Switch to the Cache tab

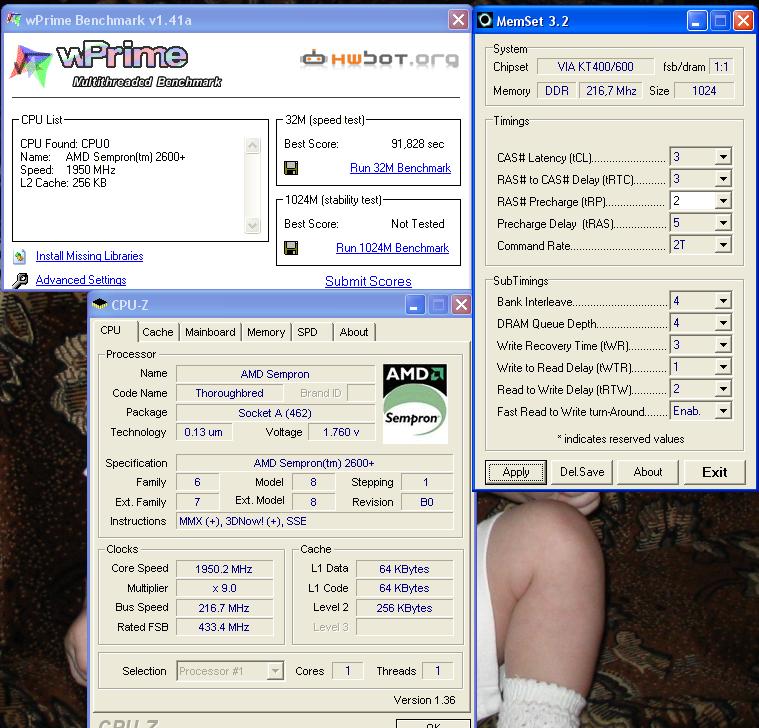click(x=158, y=333)
